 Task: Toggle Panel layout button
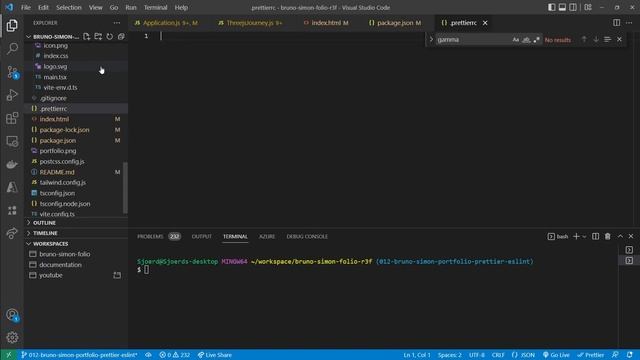pos(562,7)
